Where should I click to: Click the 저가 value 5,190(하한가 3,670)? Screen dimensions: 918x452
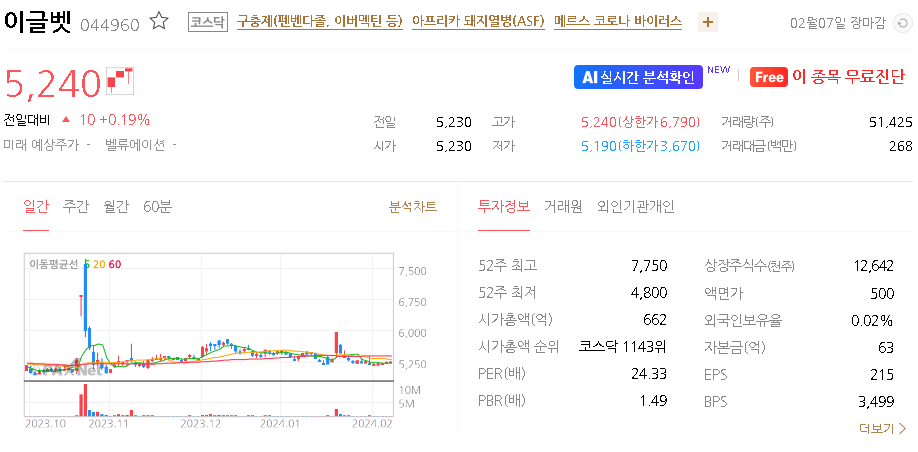(x=640, y=146)
